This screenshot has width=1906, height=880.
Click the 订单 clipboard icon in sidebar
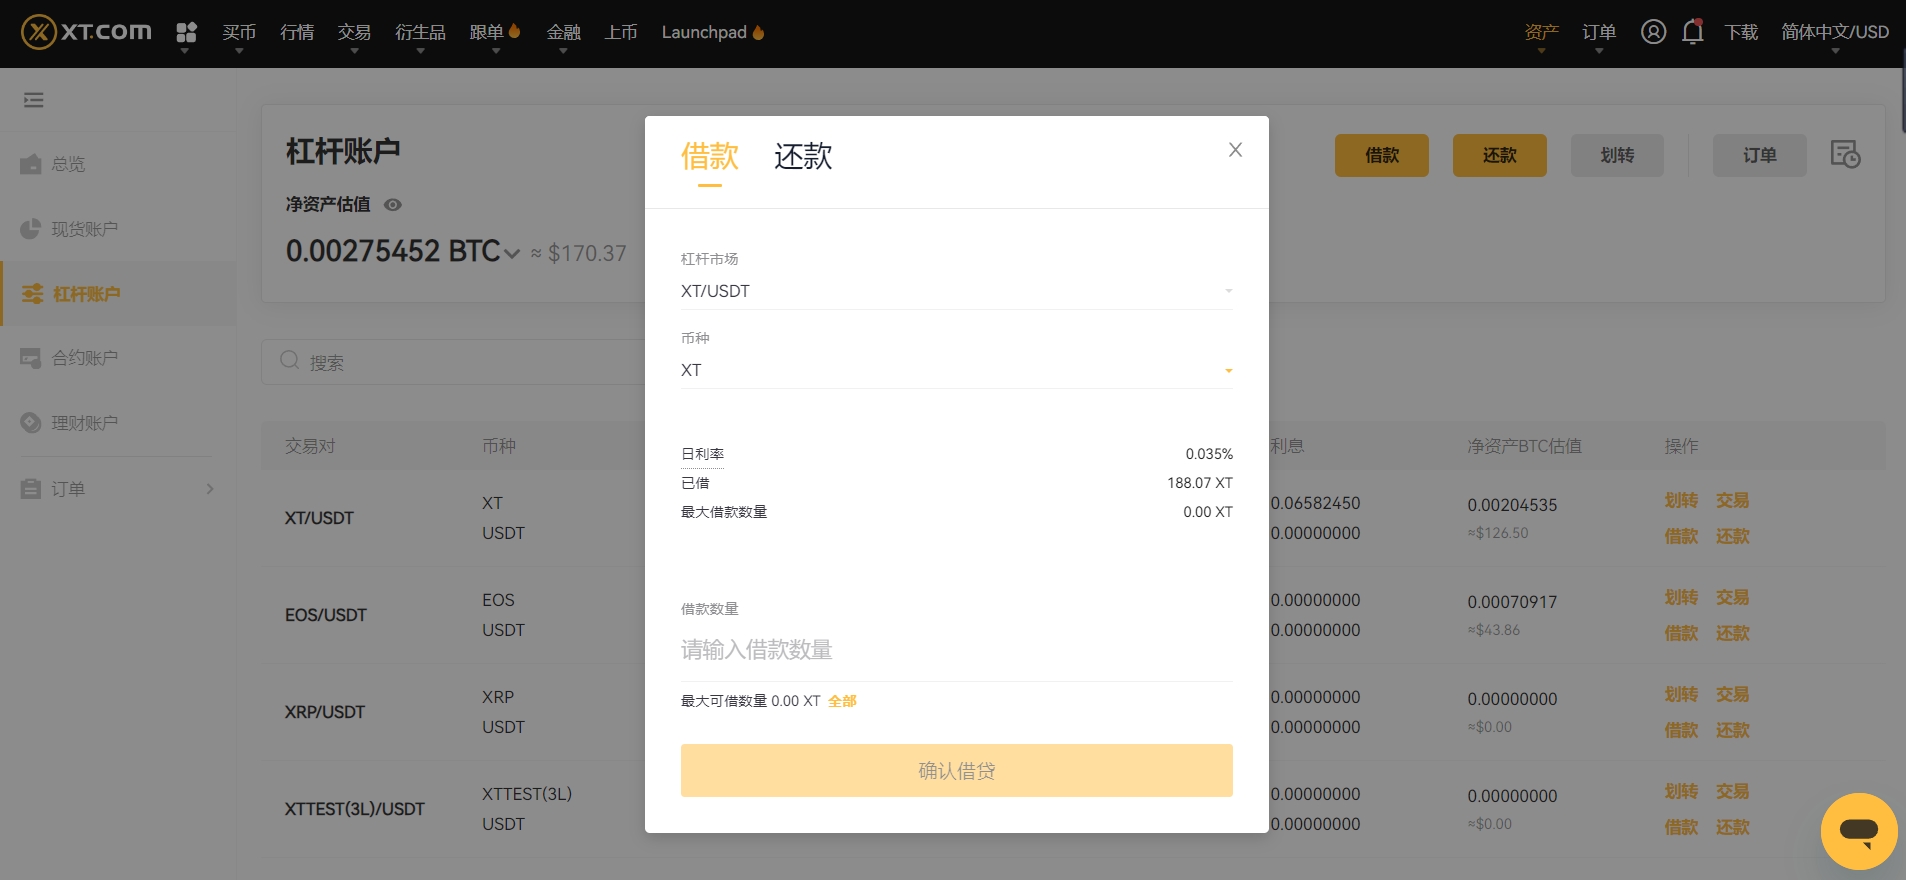31,489
